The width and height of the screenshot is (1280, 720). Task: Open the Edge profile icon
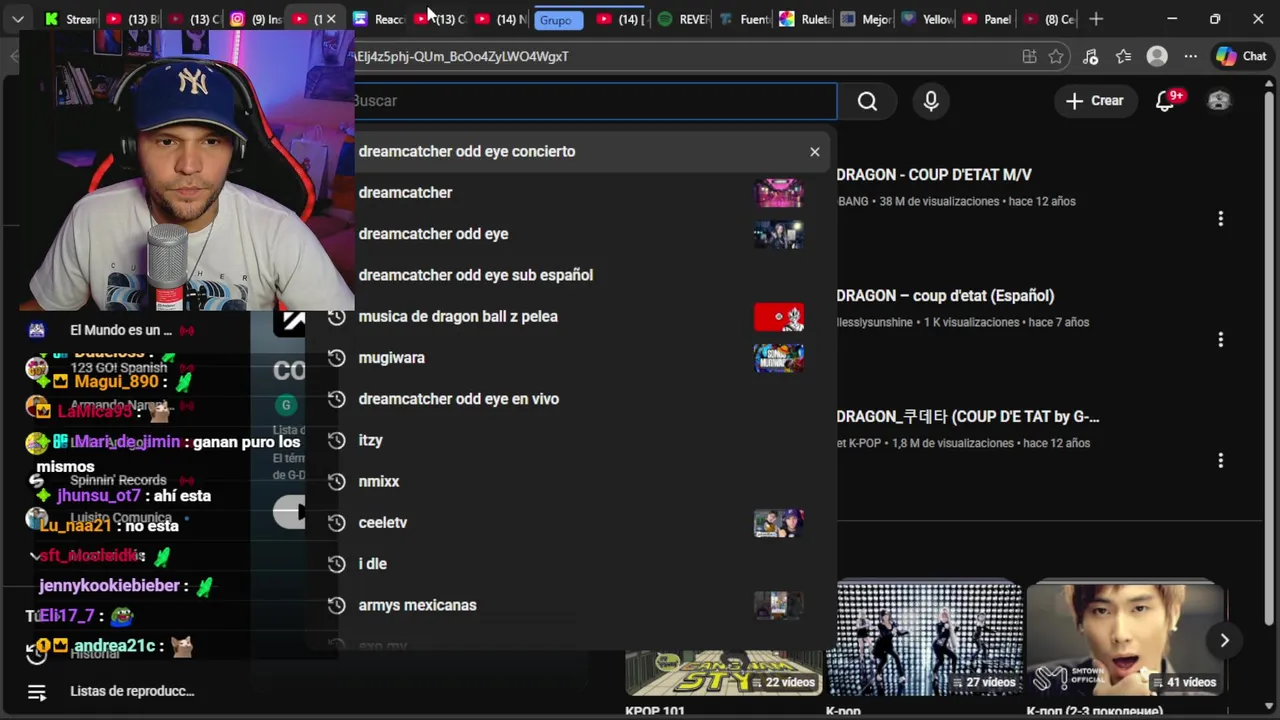click(x=1157, y=57)
